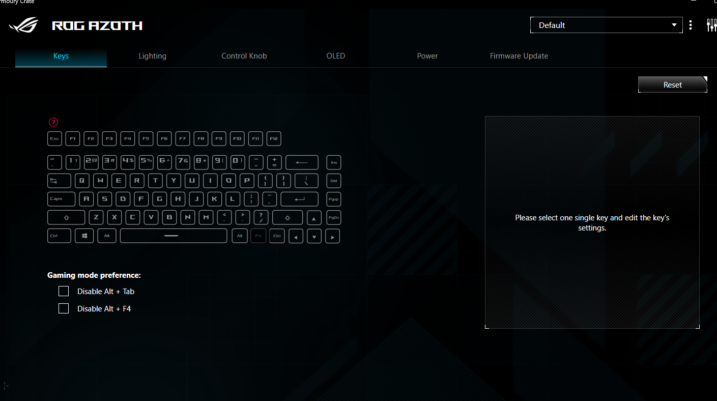Select the up arrow key

point(315,218)
